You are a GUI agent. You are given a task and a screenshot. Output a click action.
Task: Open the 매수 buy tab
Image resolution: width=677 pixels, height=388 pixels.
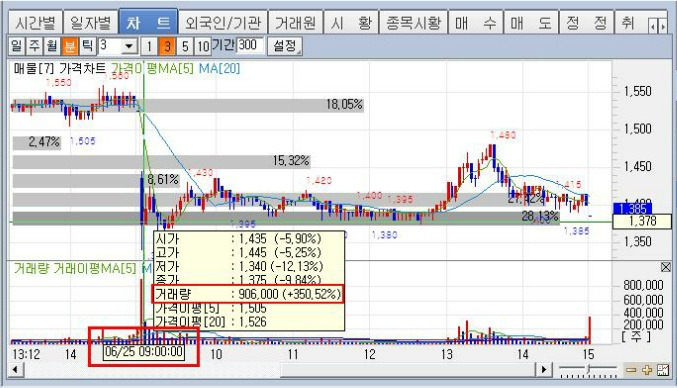(475, 22)
